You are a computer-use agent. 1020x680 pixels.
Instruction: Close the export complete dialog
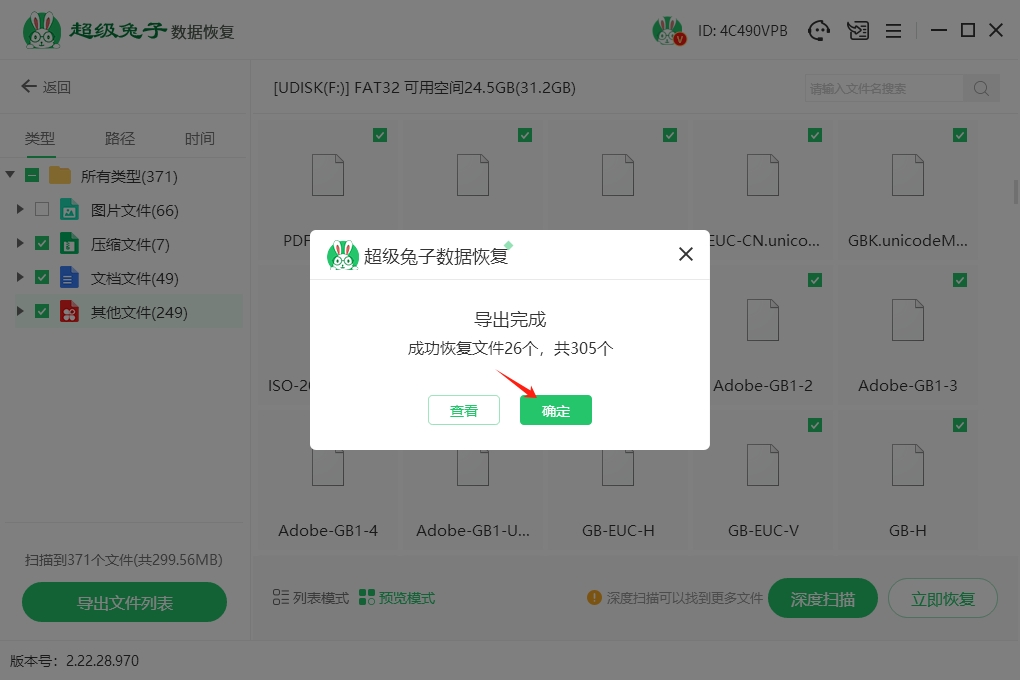point(686,254)
